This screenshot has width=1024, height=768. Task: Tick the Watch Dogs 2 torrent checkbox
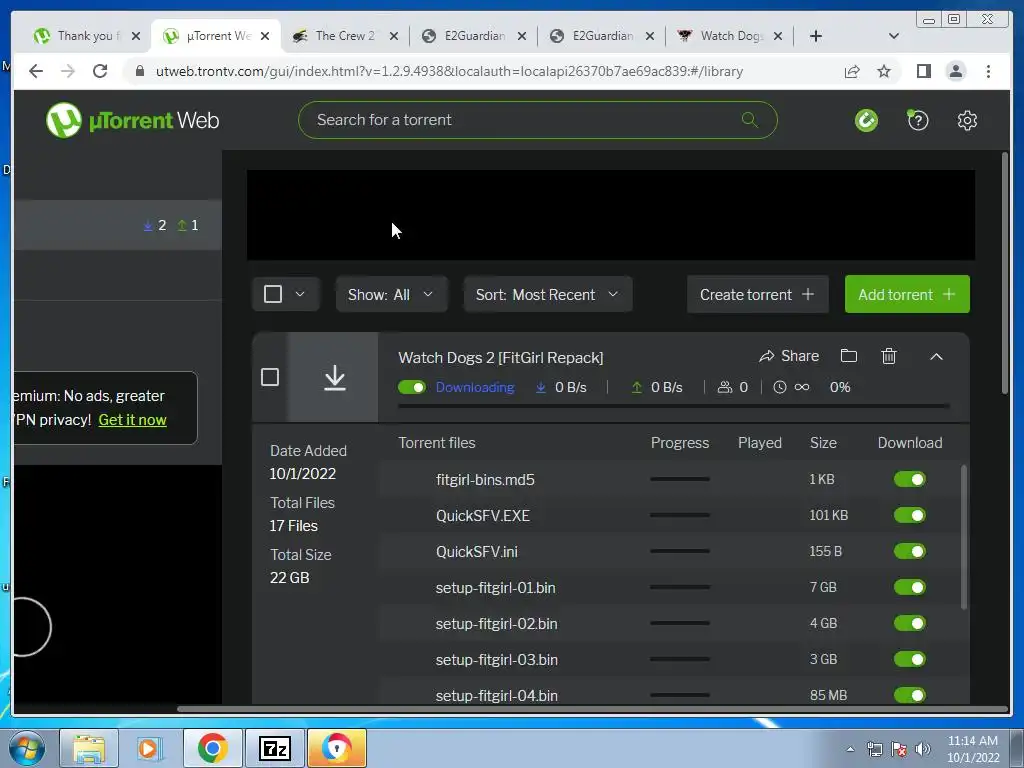click(x=270, y=377)
